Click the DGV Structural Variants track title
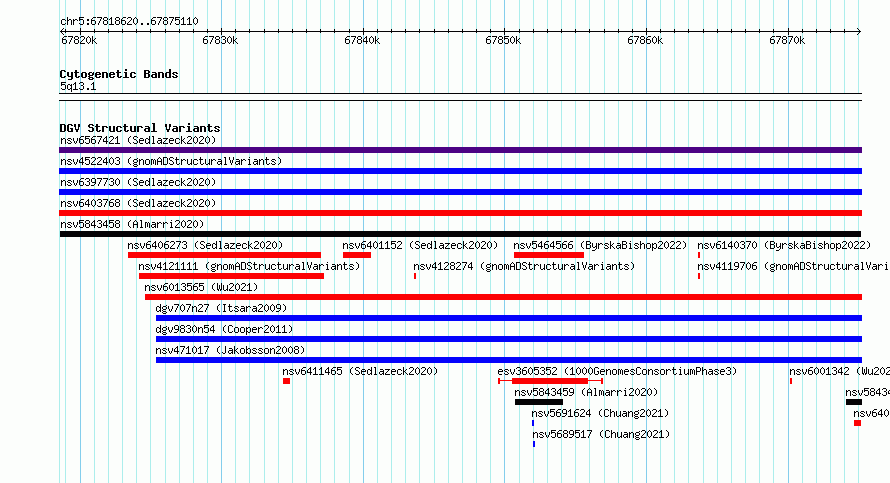The image size is (890, 483). [x=140, y=128]
